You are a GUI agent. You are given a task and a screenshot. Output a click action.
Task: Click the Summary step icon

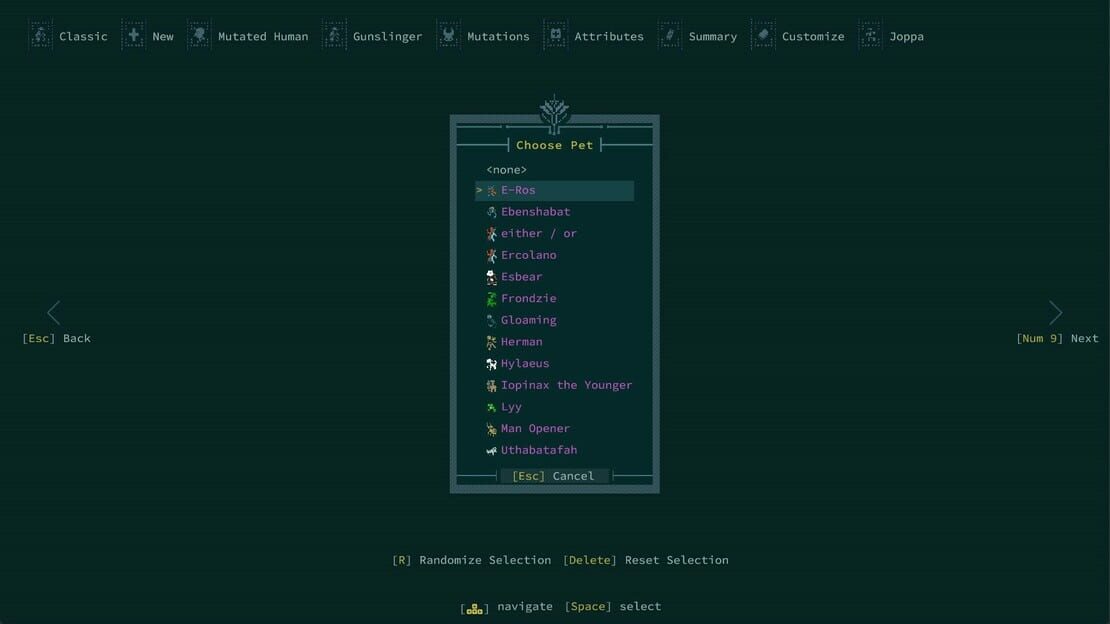[670, 35]
